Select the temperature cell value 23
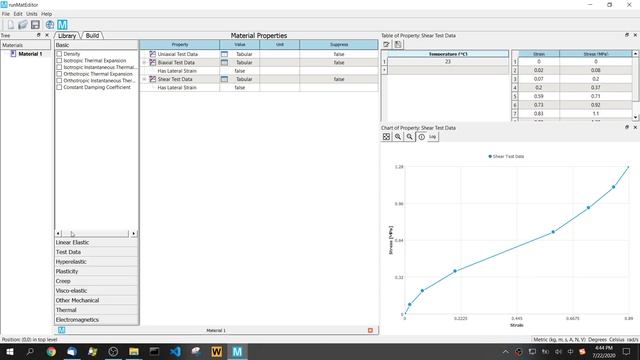 448,62
